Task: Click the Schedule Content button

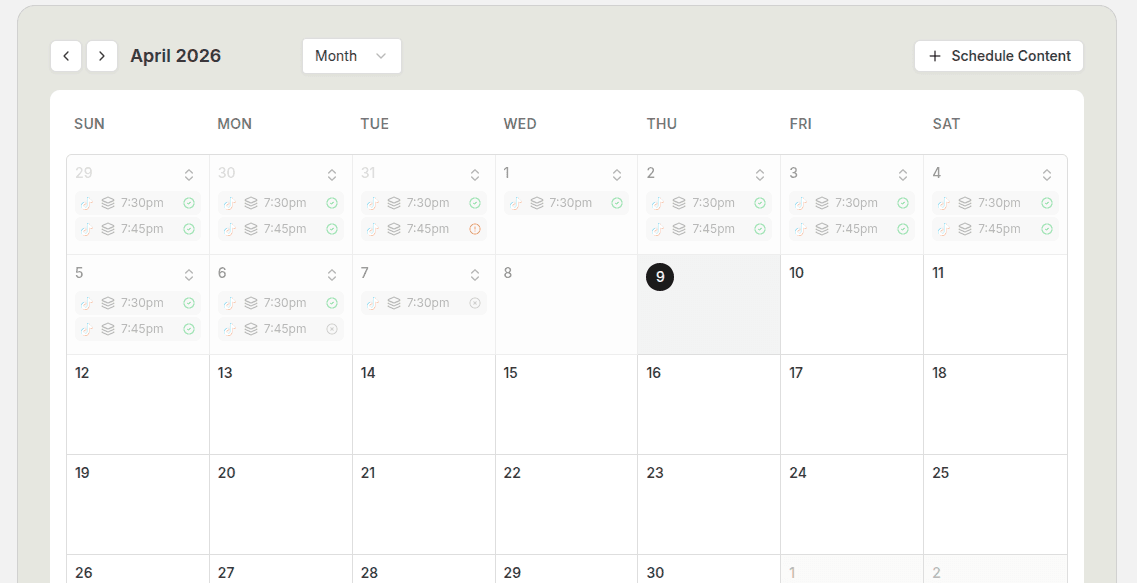Action: [998, 56]
